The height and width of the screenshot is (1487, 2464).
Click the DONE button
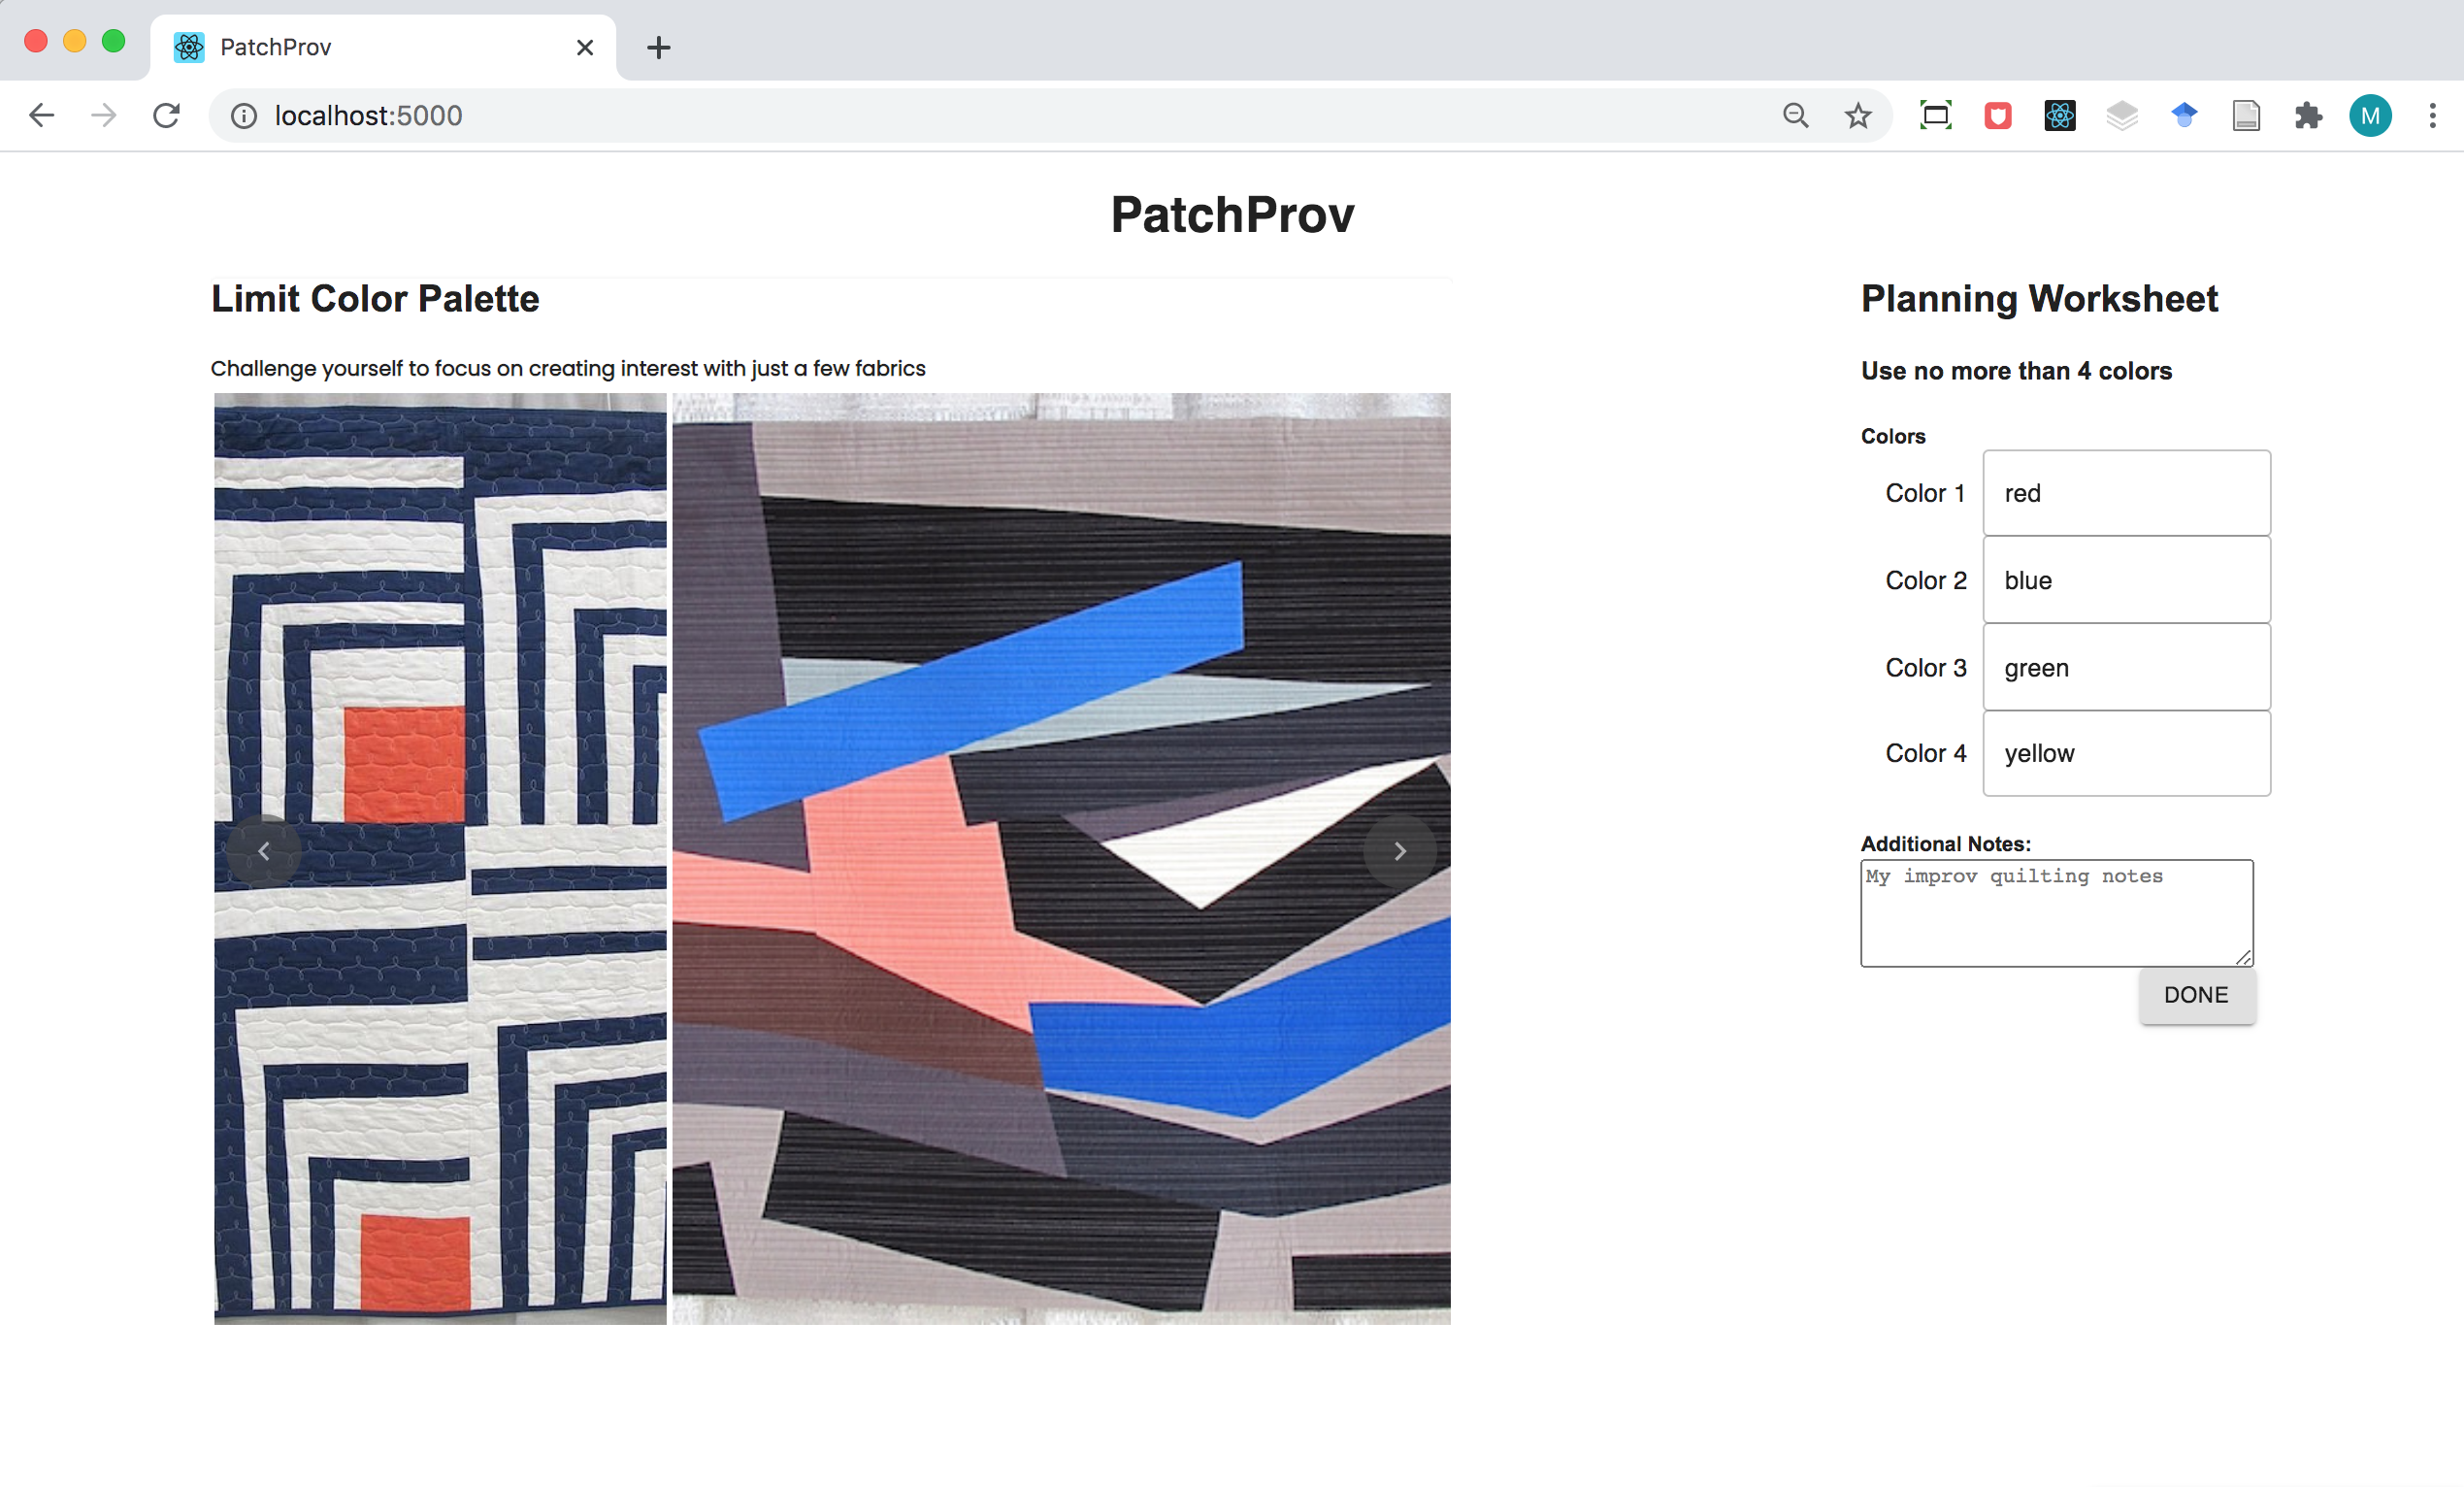2196,995
